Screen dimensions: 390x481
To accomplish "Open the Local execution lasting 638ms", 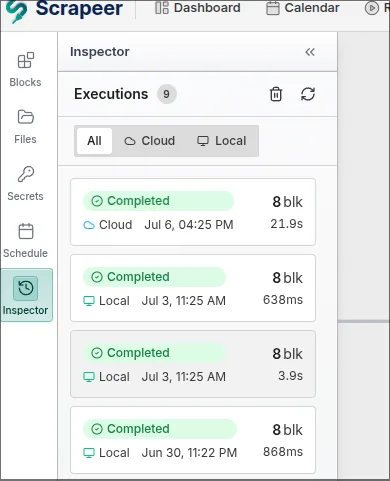I will tap(193, 288).
